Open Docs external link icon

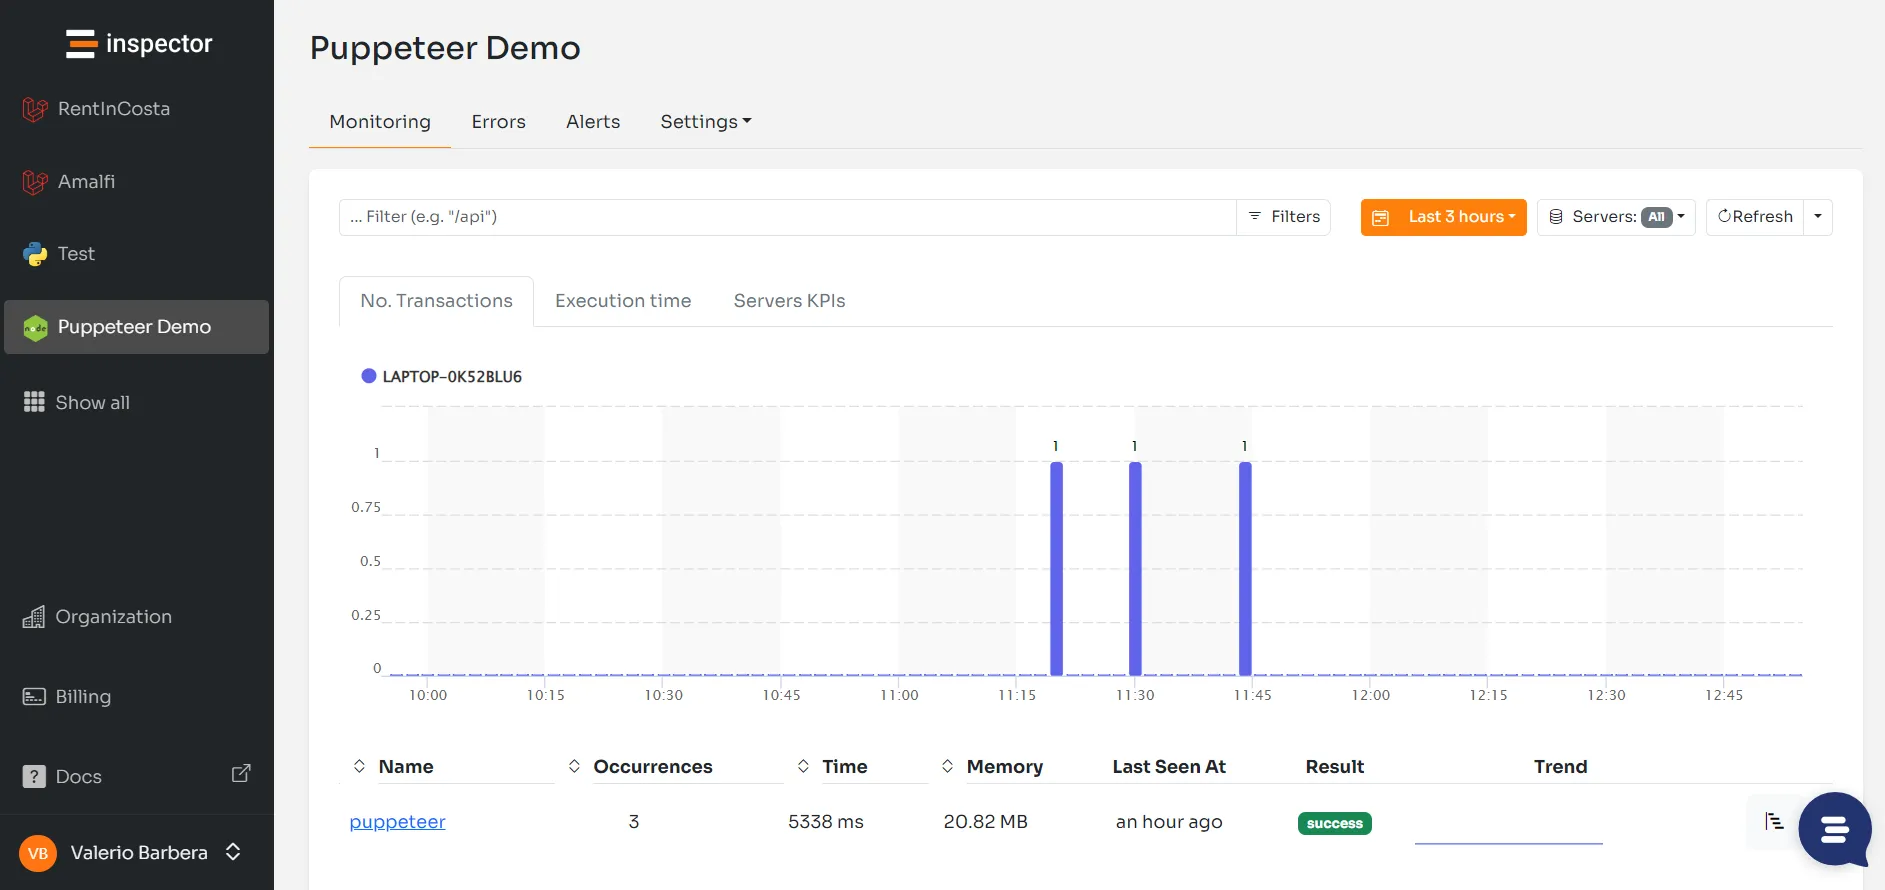[241, 773]
